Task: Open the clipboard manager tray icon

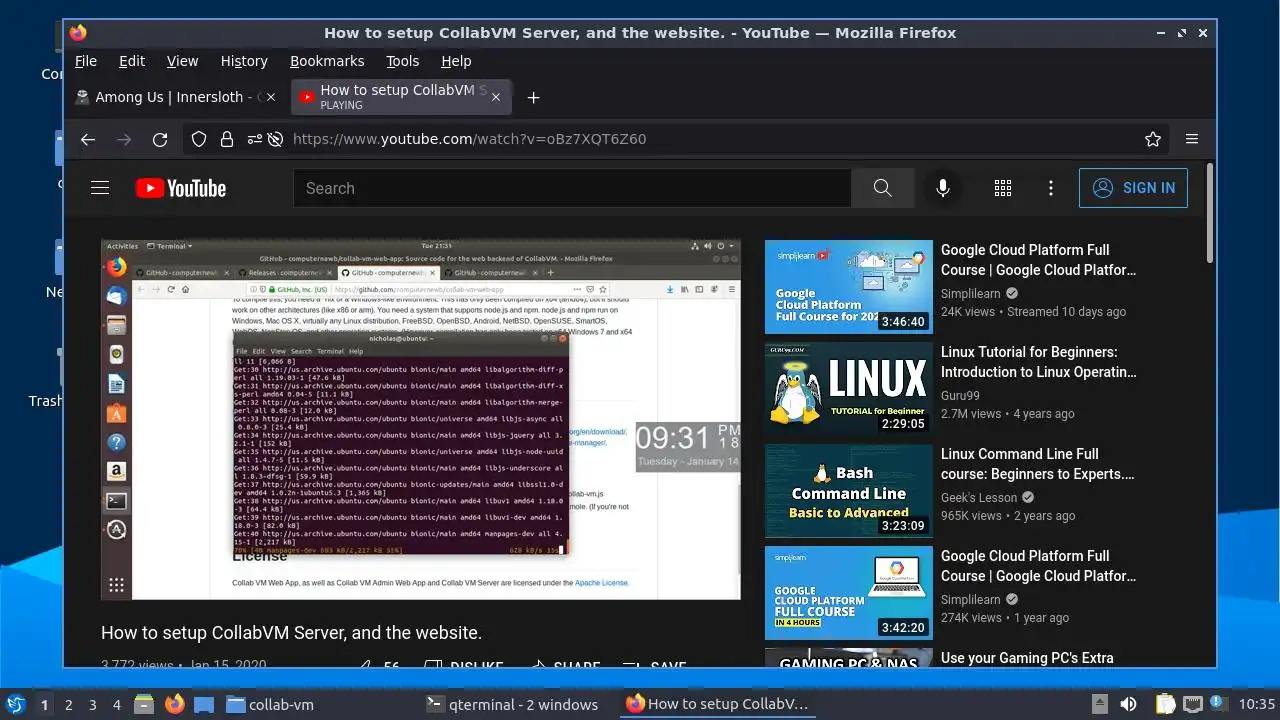Action: (1165, 704)
